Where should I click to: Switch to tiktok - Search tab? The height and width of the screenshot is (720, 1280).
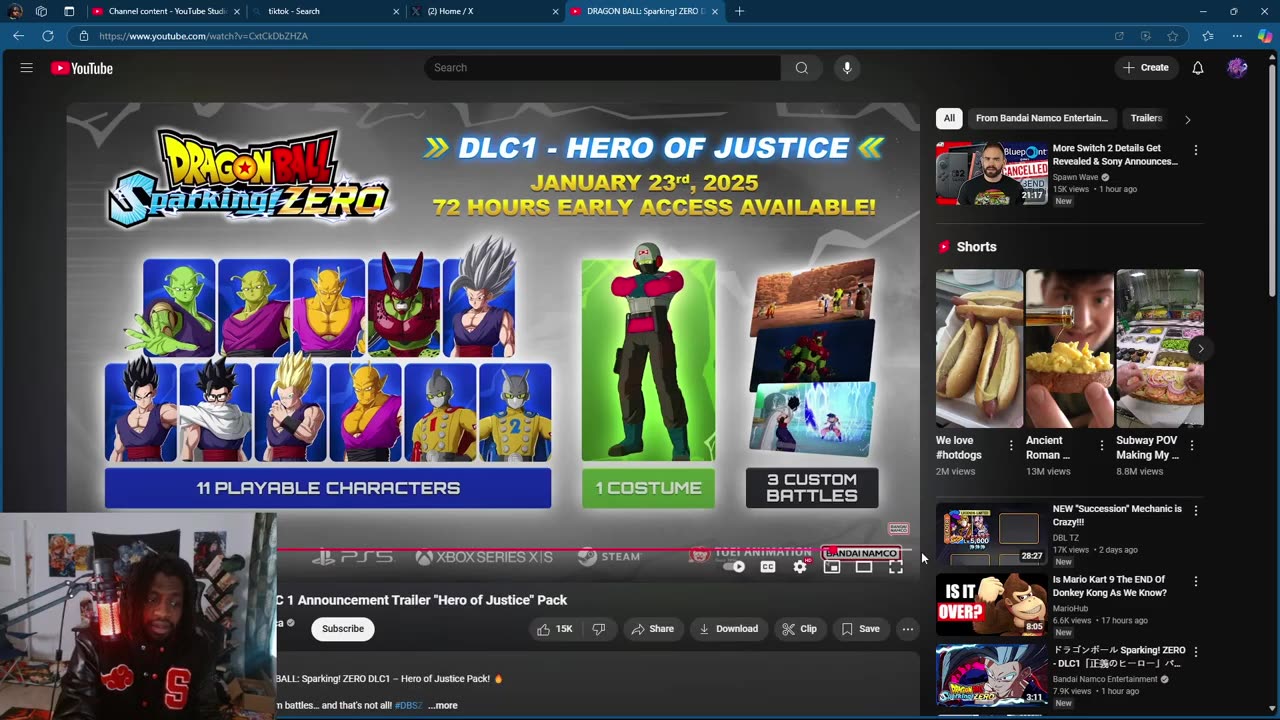point(326,11)
